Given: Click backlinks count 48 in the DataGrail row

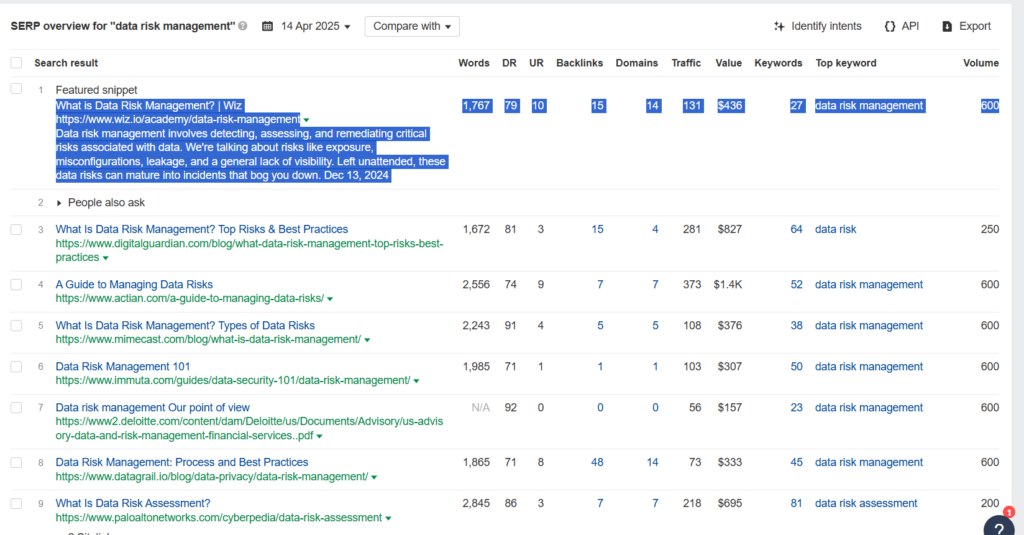Looking at the screenshot, I should [x=597, y=462].
